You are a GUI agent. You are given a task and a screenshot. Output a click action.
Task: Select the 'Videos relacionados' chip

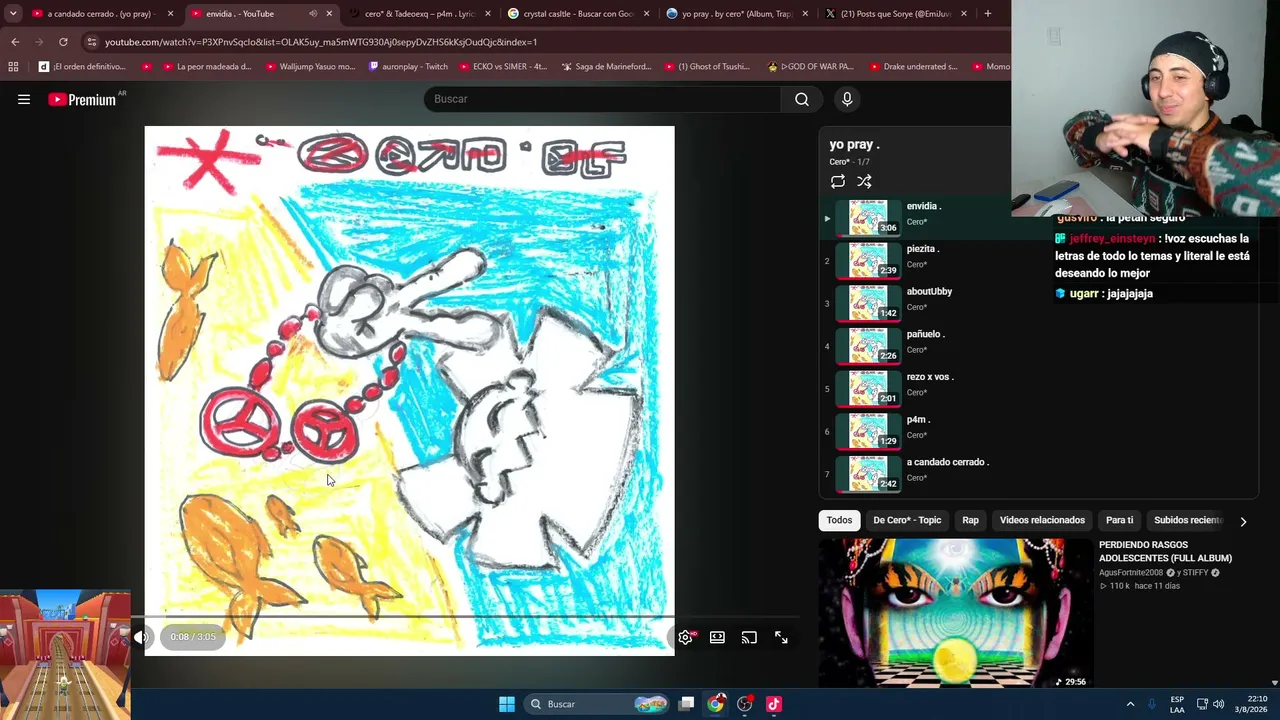(x=1042, y=520)
